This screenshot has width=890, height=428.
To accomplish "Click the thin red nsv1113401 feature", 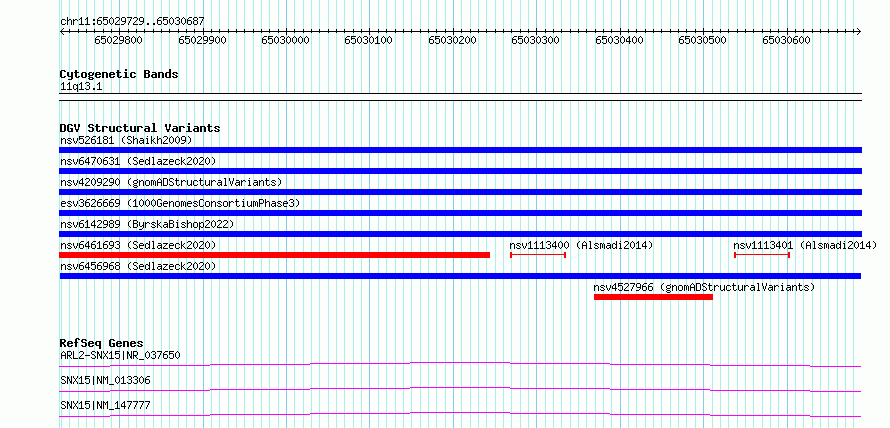I will point(762,255).
